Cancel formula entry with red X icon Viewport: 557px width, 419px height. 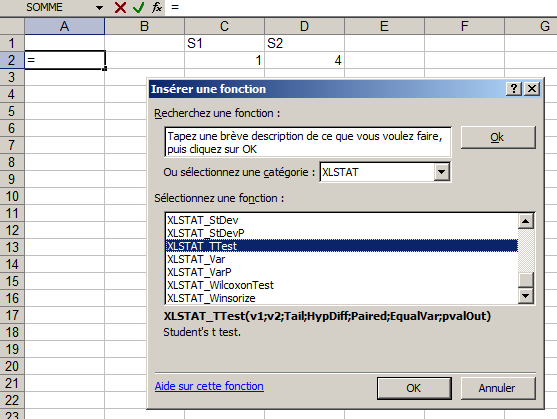tap(120, 7)
